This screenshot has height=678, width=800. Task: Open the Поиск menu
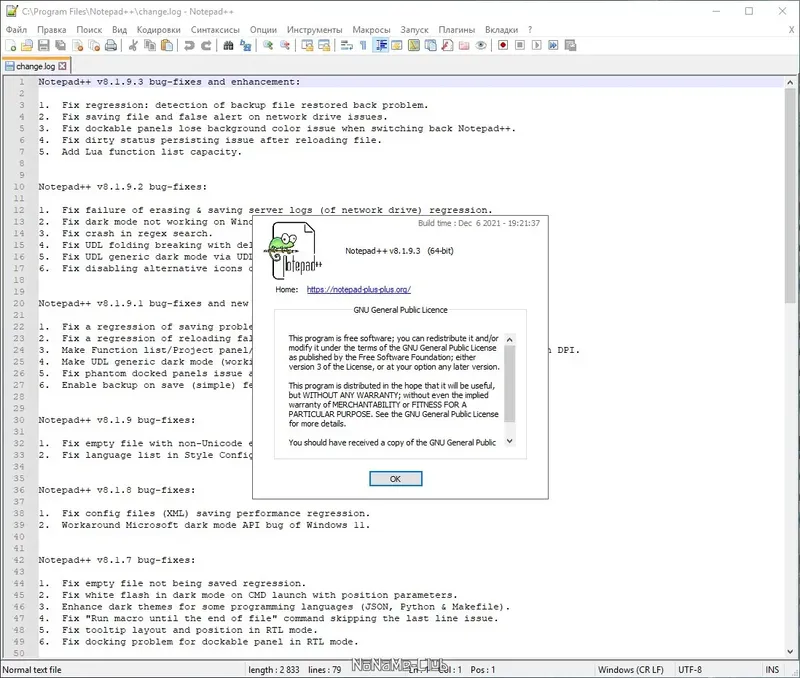click(89, 30)
